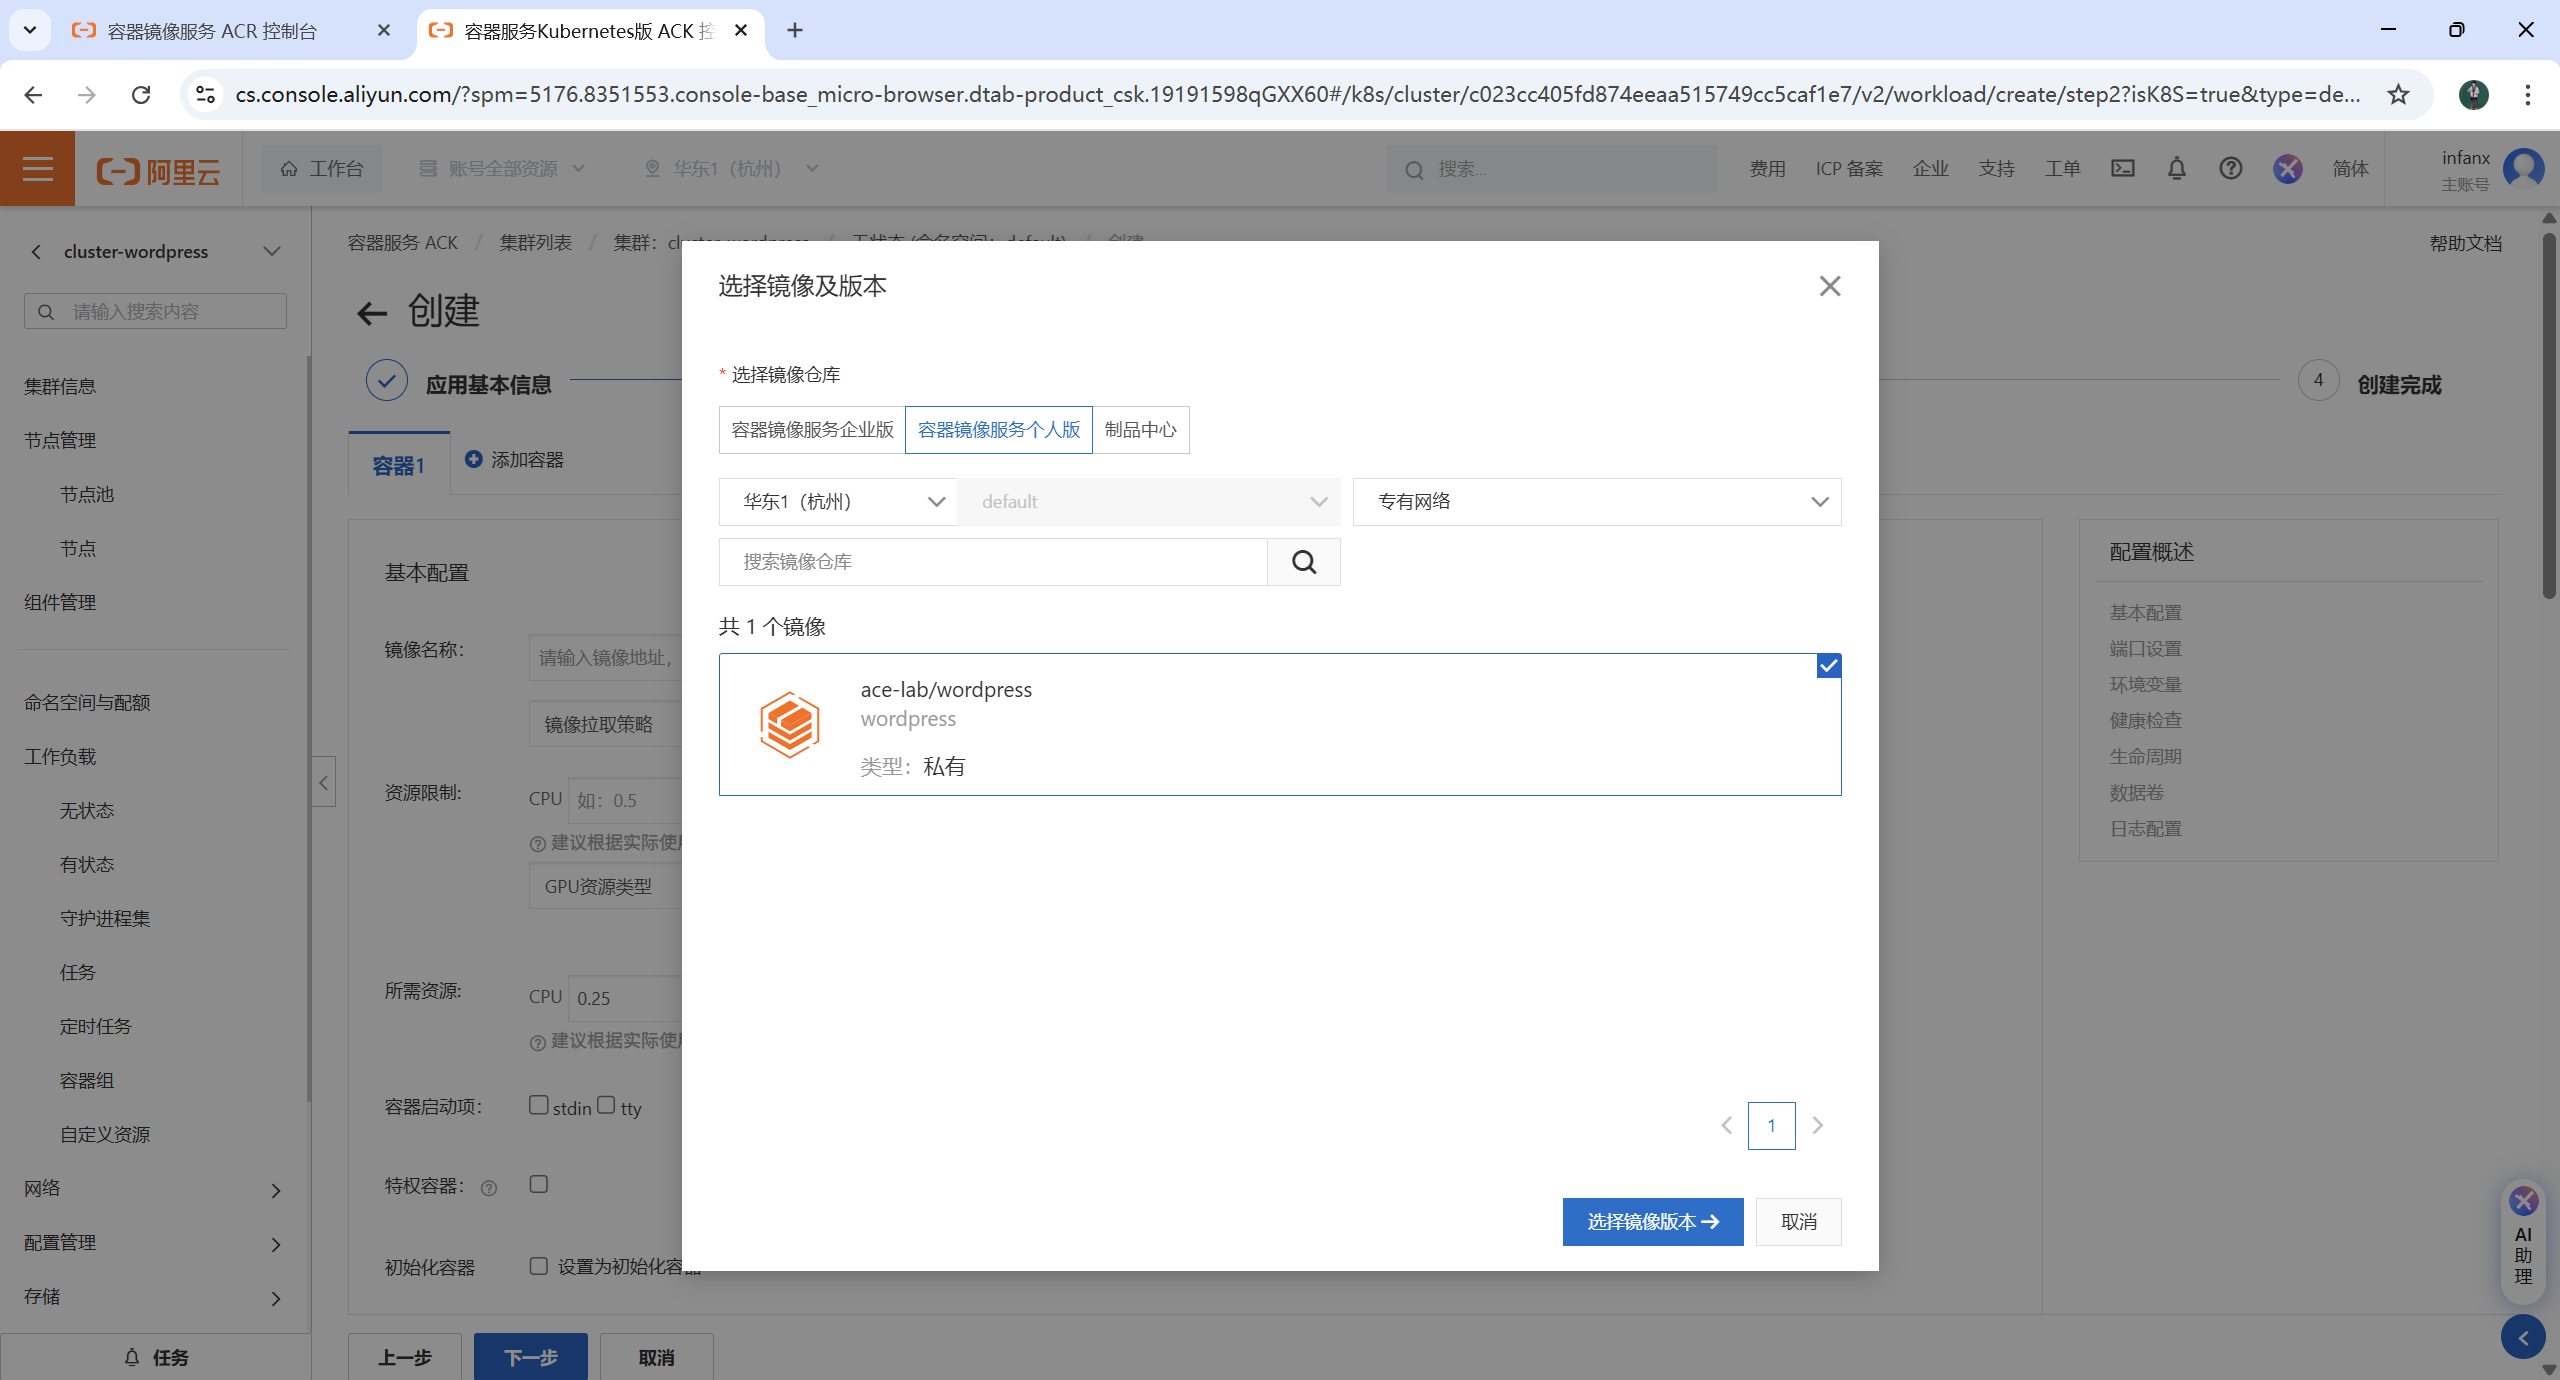Screen dimensions: 2560x1380
Task: Check 设置为初始化容器 checkbox
Action: pyautogui.click(x=539, y=1266)
